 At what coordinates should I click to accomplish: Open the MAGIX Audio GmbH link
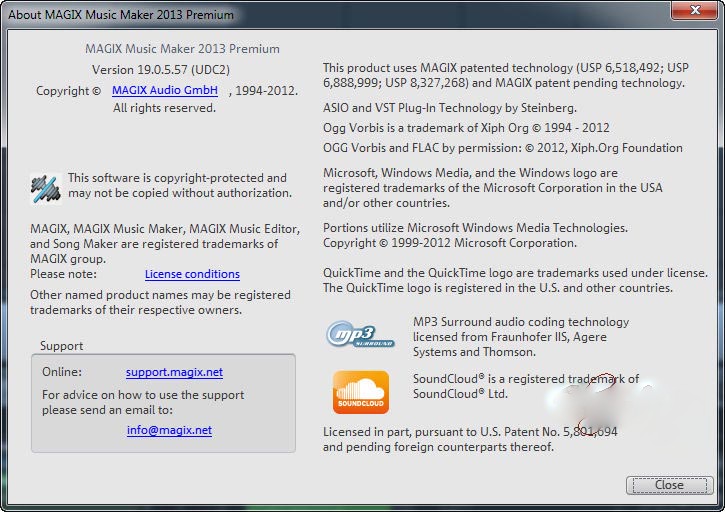165,90
